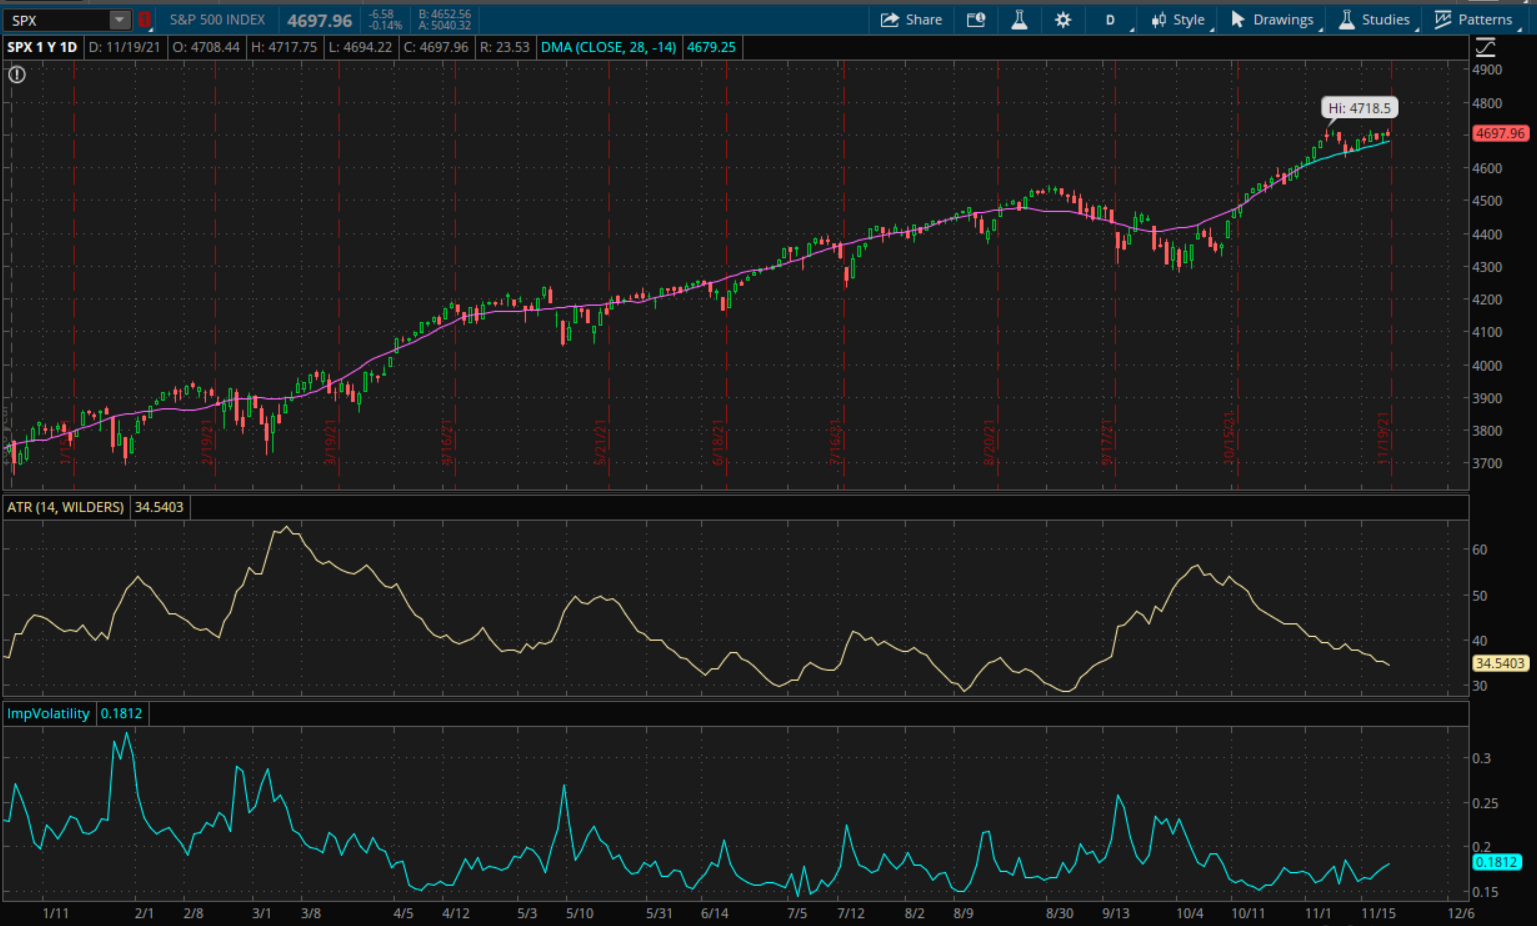Click the SPX 1 Y 1D chart label

(42, 47)
